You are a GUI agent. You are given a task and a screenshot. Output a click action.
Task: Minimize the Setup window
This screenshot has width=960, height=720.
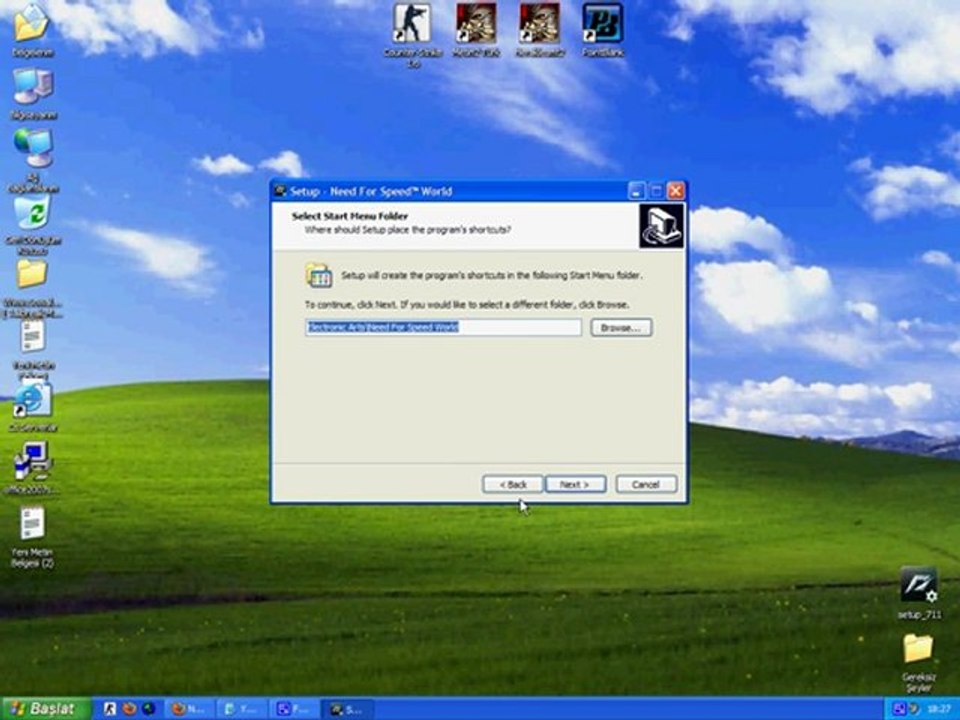click(636, 191)
